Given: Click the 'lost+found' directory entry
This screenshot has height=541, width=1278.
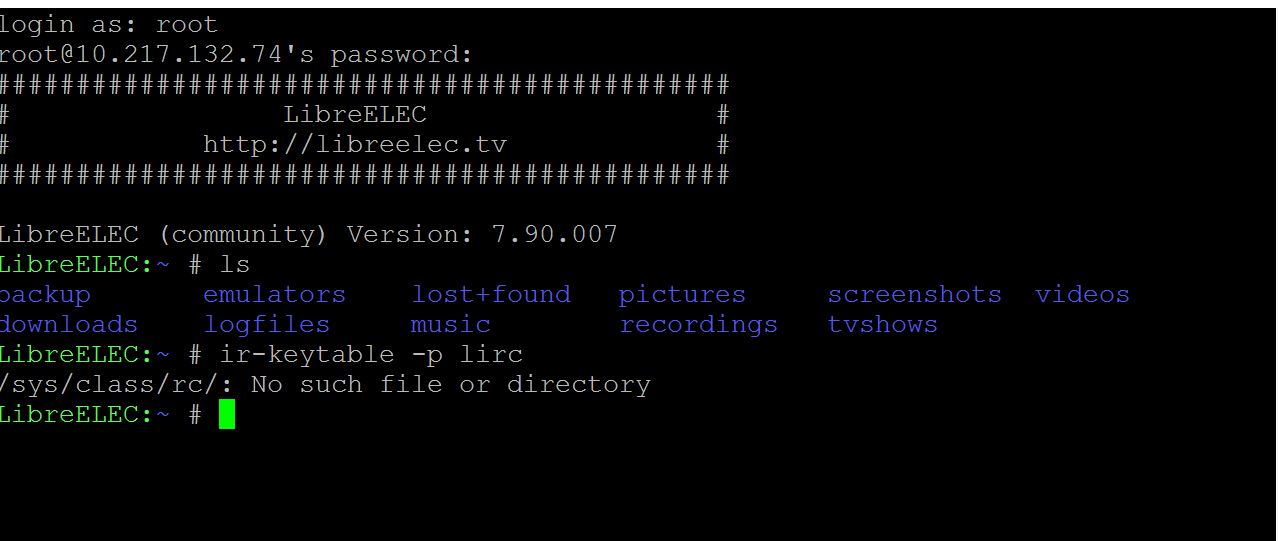Looking at the screenshot, I should click(x=491, y=295).
